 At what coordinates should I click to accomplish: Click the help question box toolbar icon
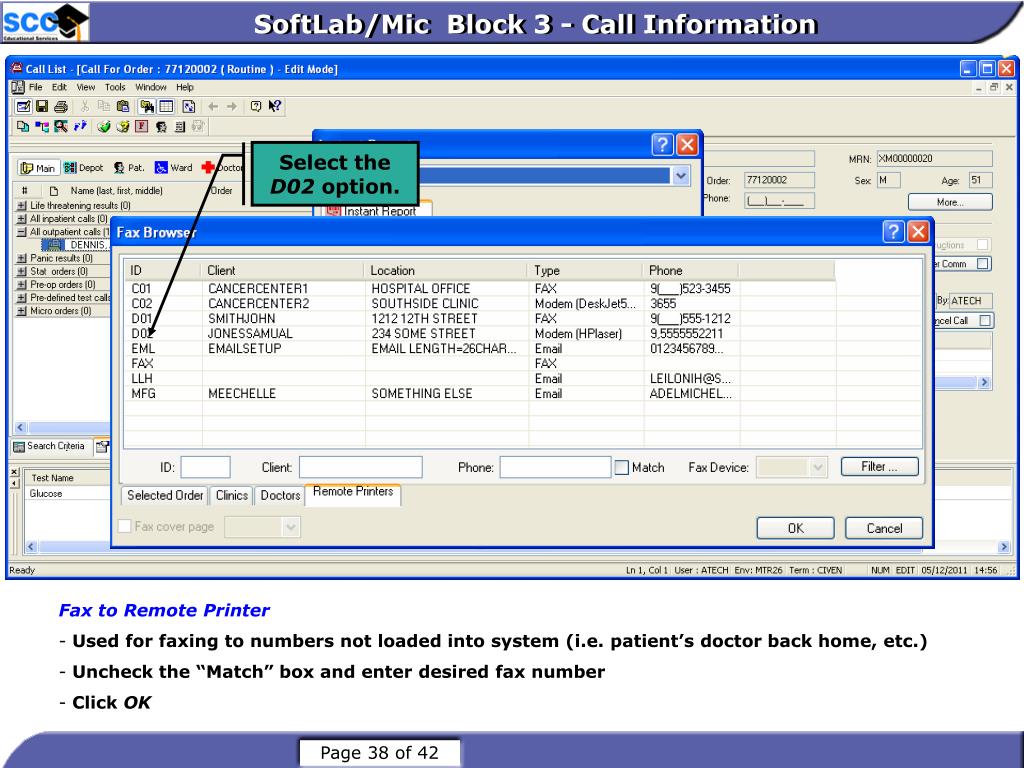tap(256, 106)
